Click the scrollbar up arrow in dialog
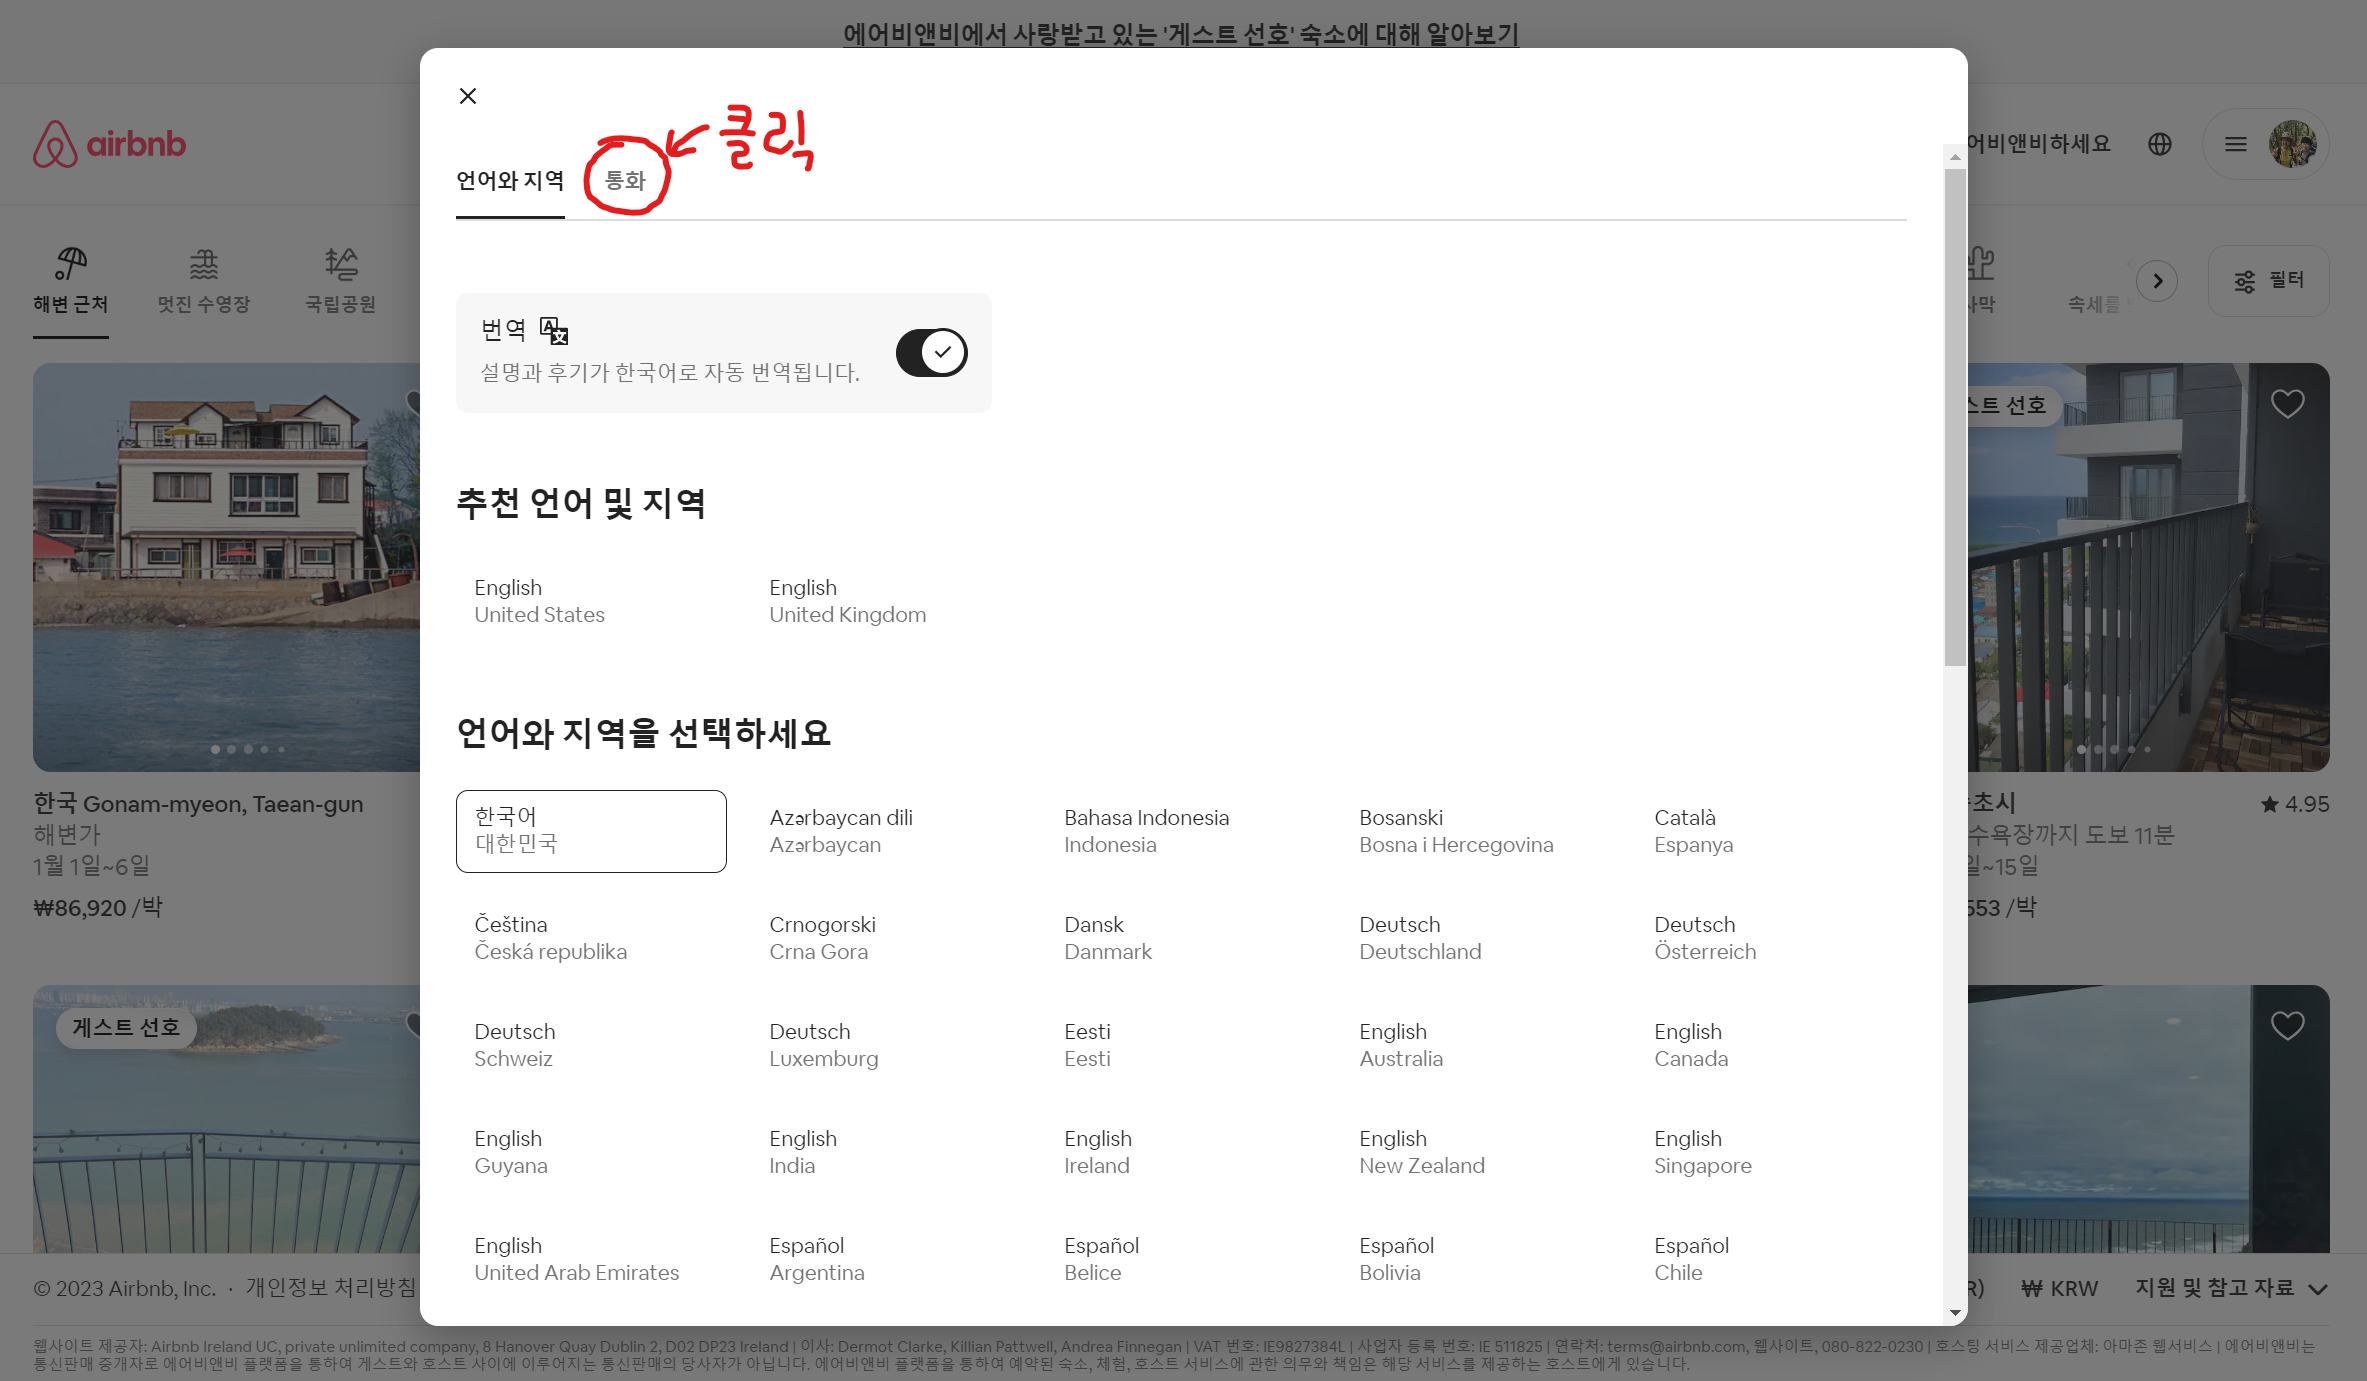 tap(1955, 157)
